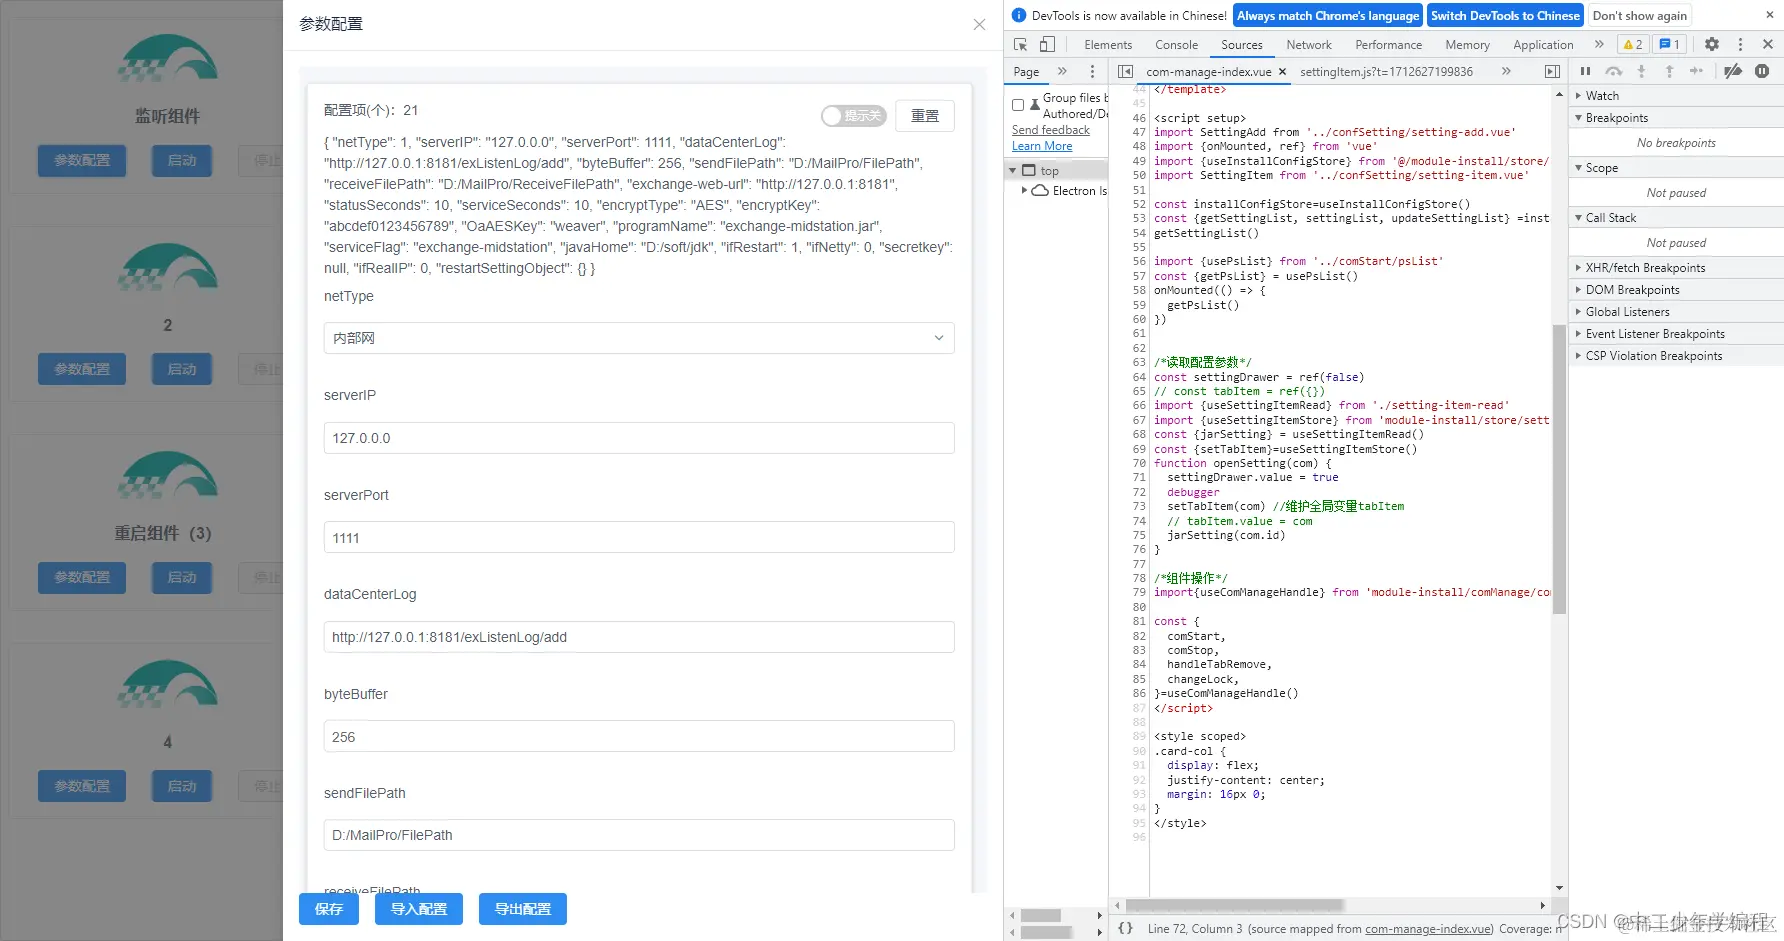
Task: Open the Page pane three-dot menu
Action: click(x=1092, y=72)
